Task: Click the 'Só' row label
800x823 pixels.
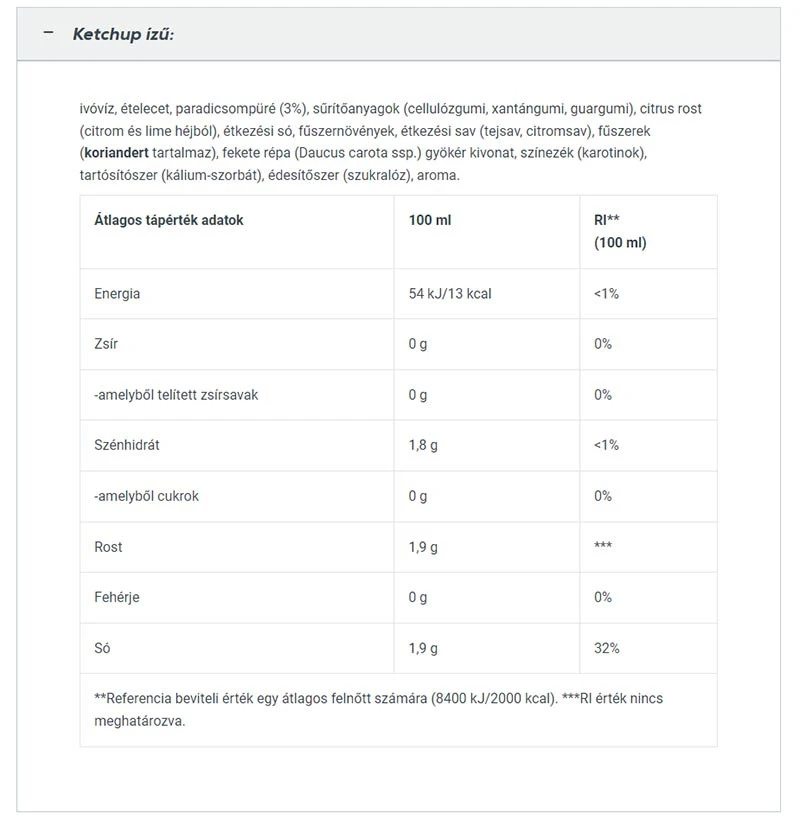Action: (x=102, y=648)
